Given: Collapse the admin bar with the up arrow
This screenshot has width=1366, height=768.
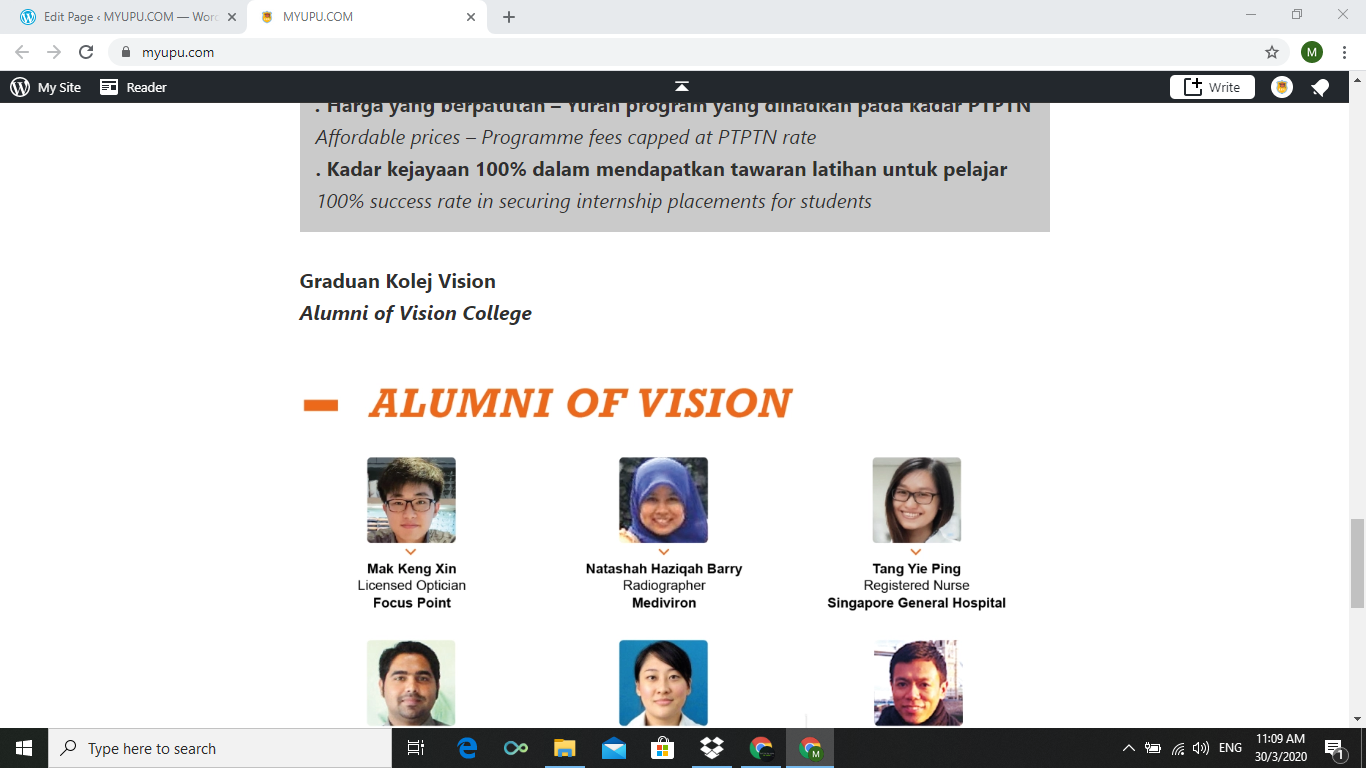Looking at the screenshot, I should click(x=682, y=87).
